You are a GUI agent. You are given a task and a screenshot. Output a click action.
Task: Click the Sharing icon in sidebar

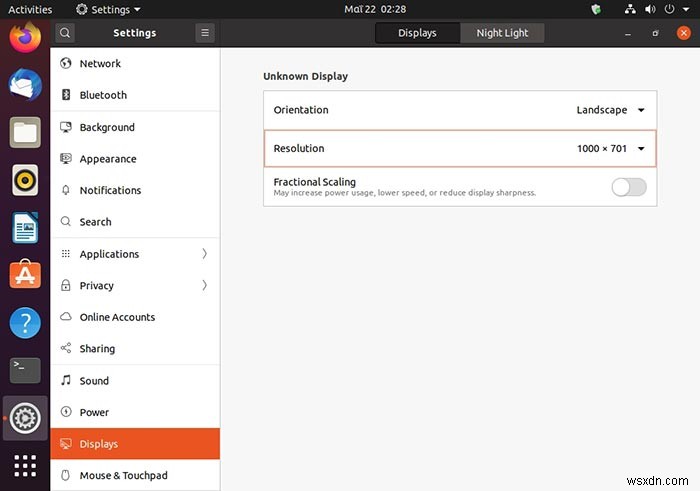pos(66,348)
